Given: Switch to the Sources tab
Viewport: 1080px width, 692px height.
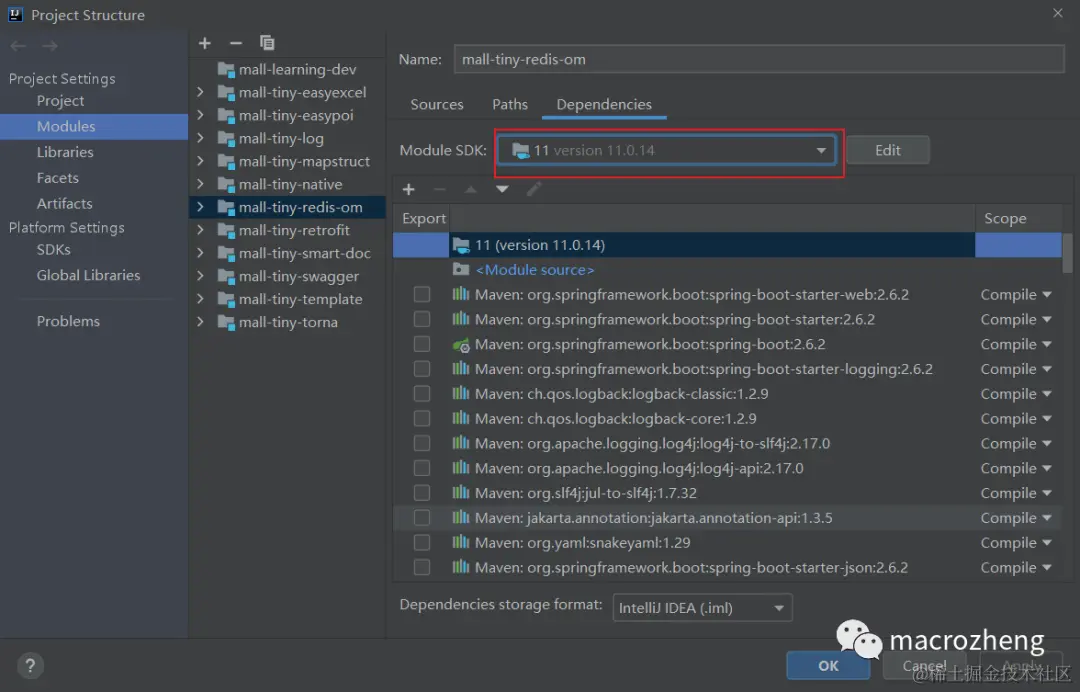Looking at the screenshot, I should (x=437, y=105).
